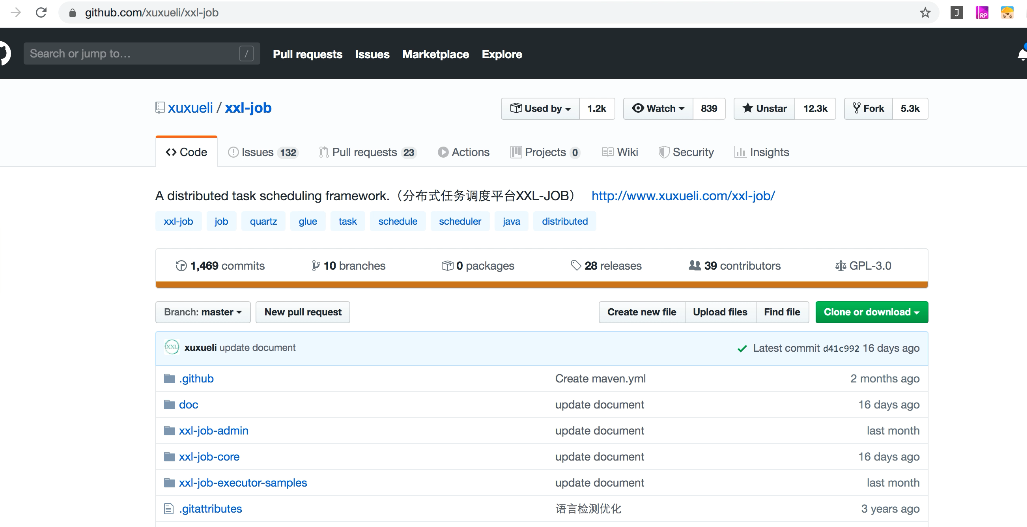Unstar the xxl-job repository
The height and width of the screenshot is (527, 1027).
(764, 109)
